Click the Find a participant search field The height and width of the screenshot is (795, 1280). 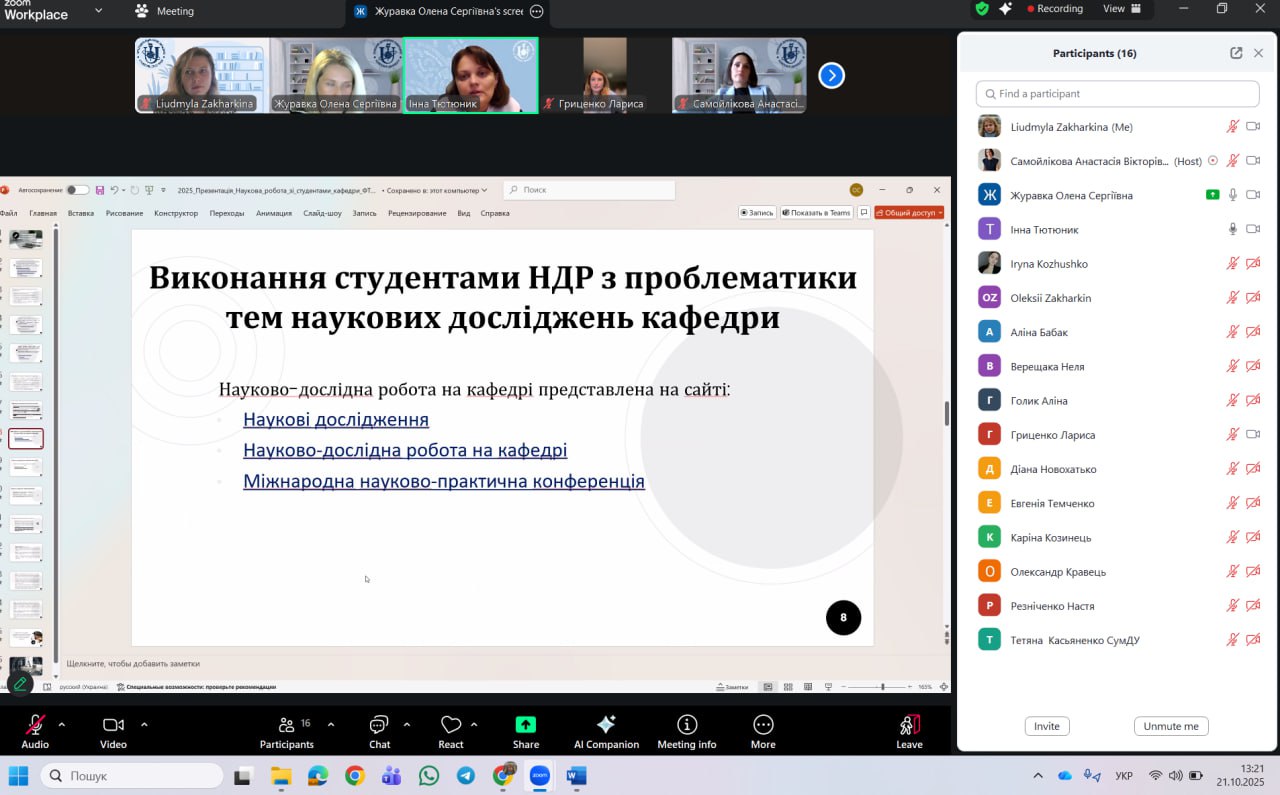[x=1117, y=94]
